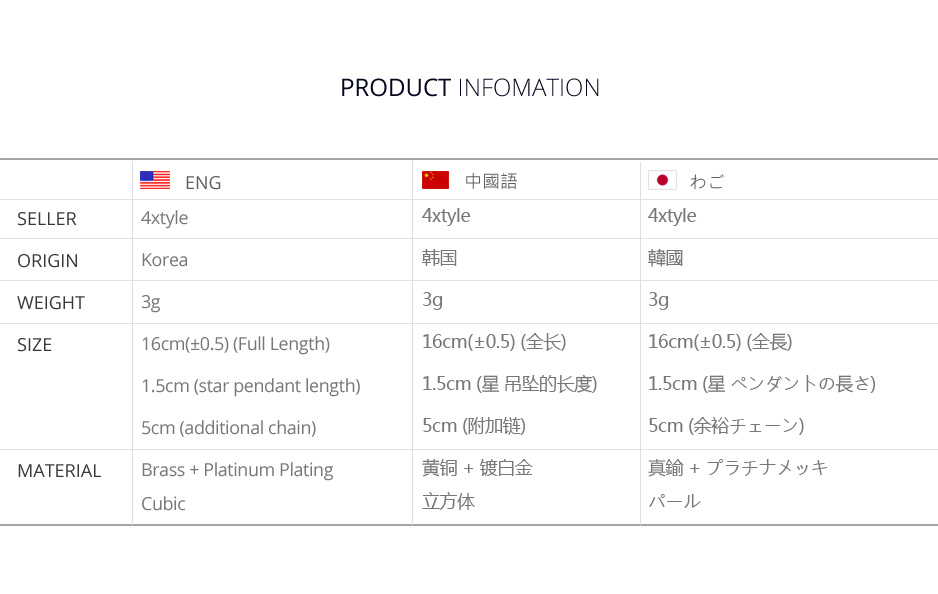Select the ENG column header
This screenshot has height=594, width=938.
tap(203, 182)
